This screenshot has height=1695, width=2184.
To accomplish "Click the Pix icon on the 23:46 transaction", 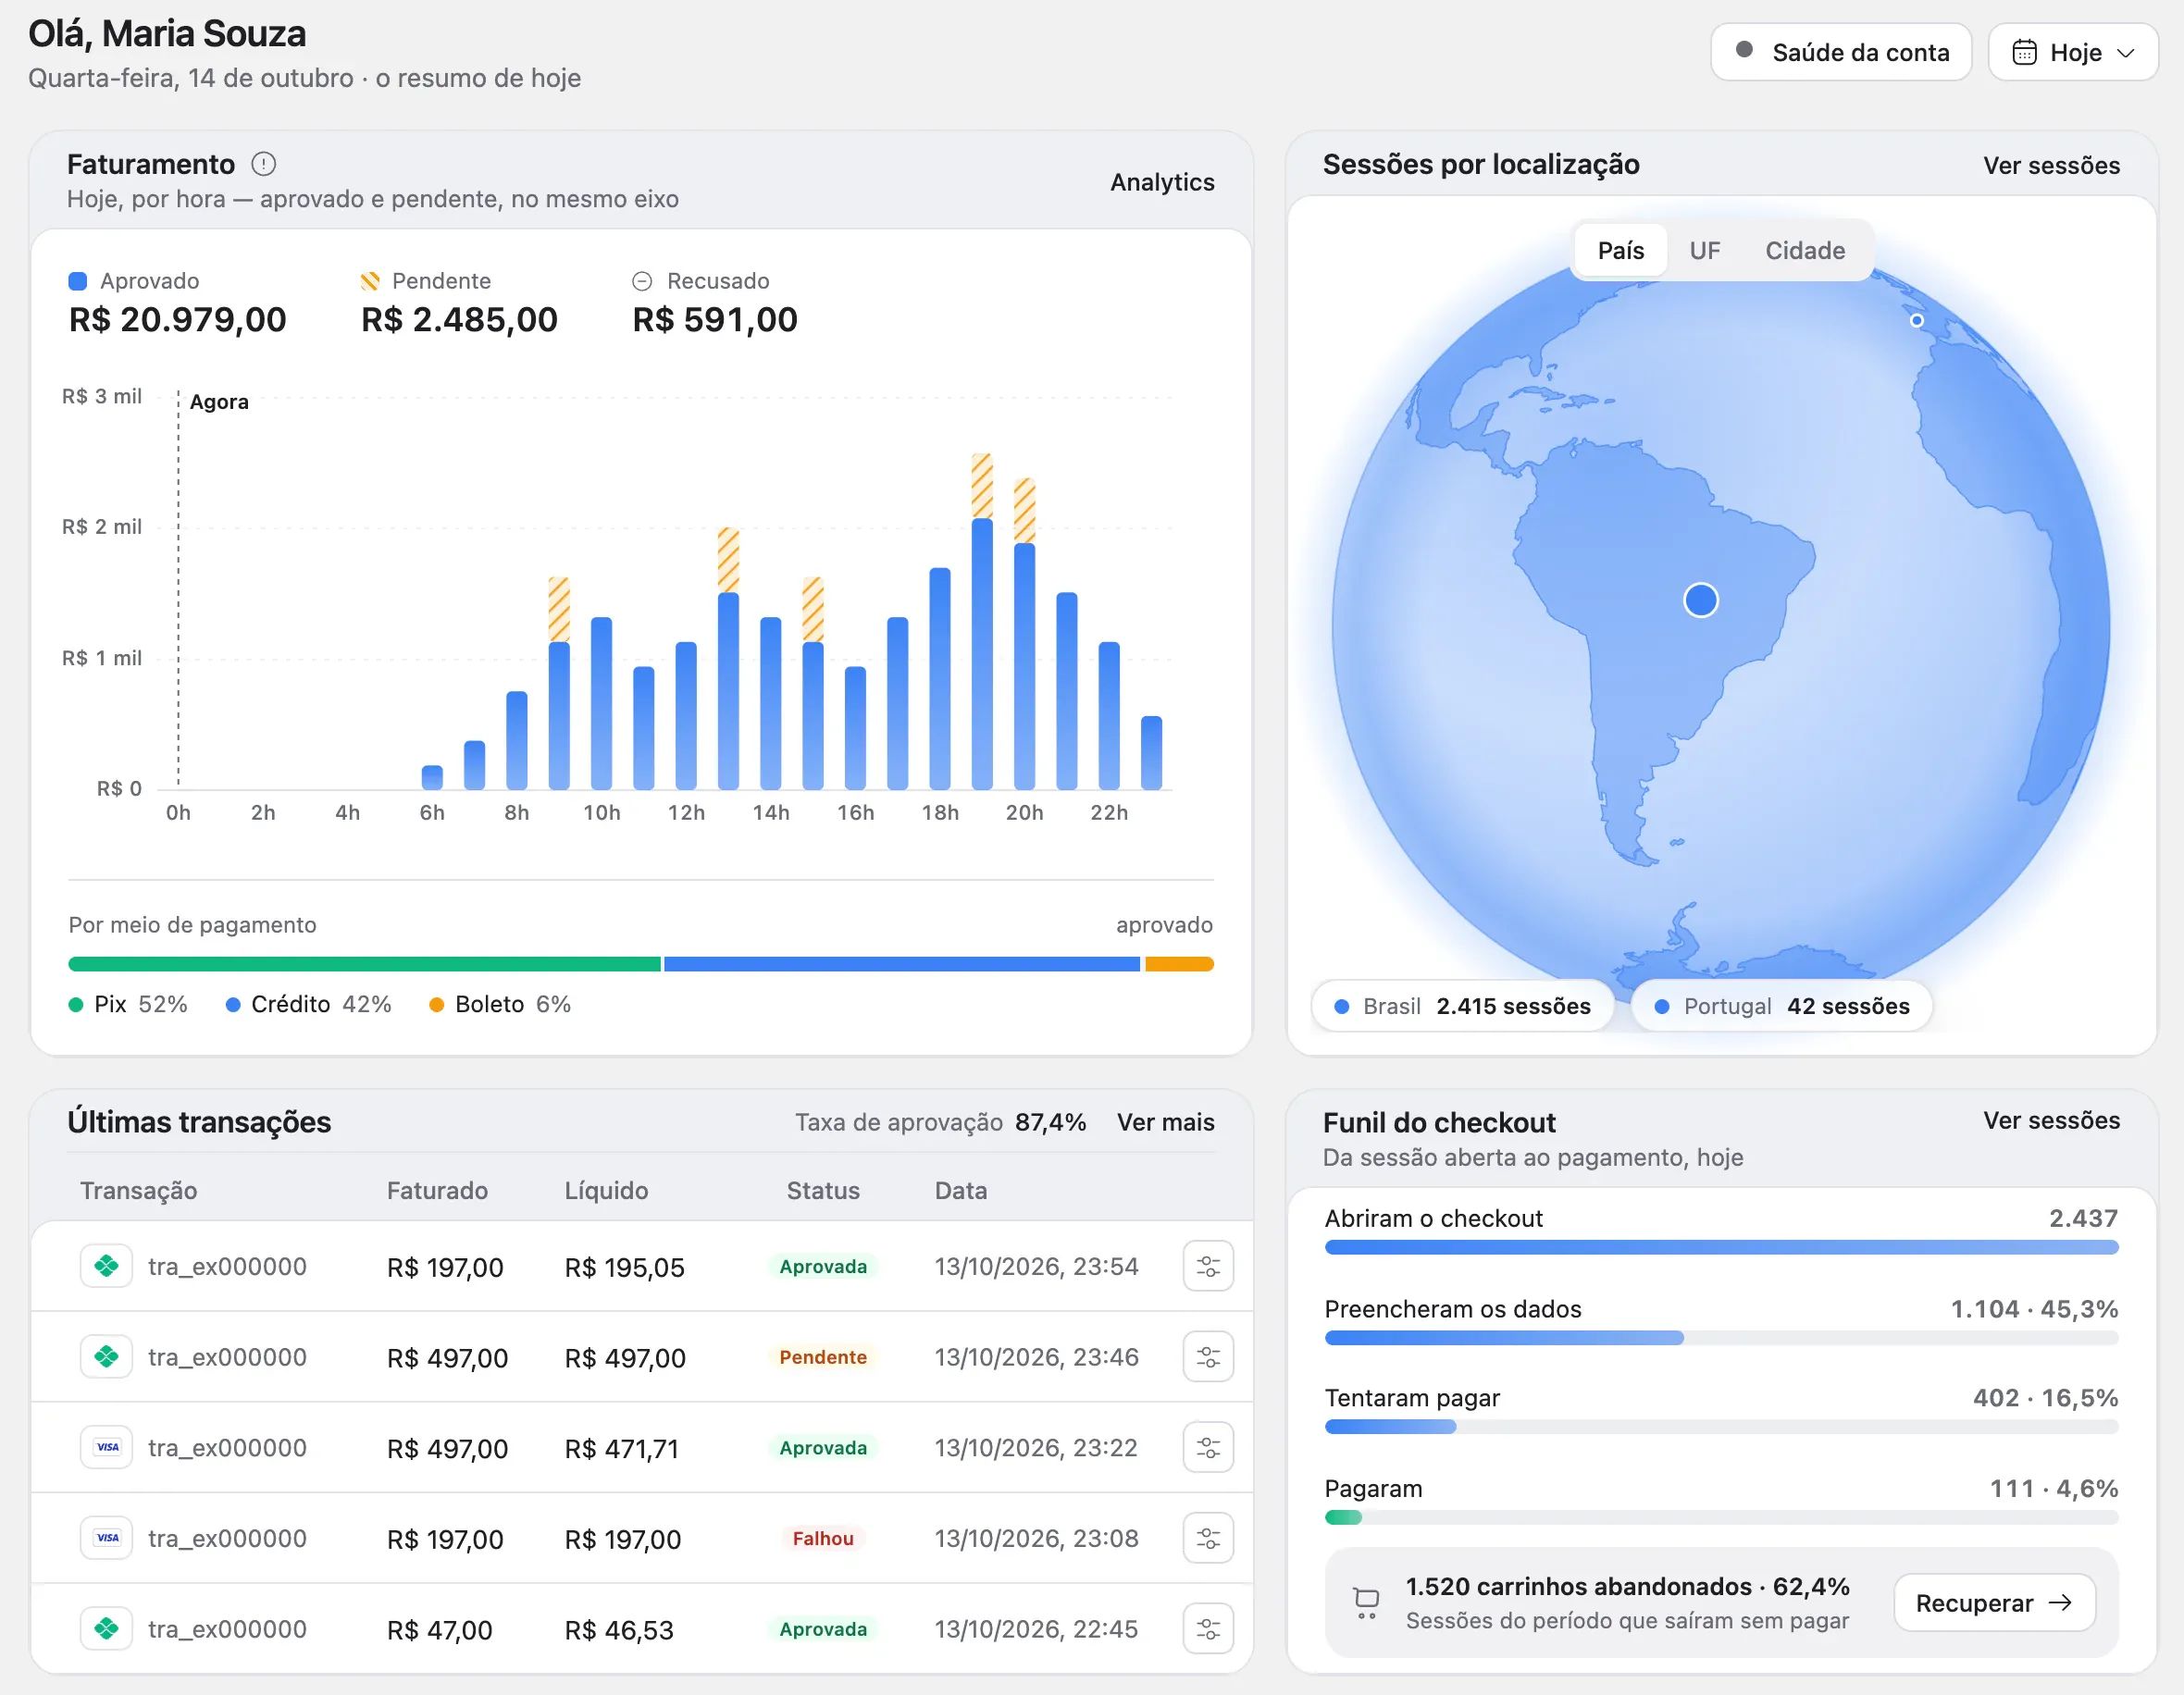I will pyautogui.click(x=106, y=1357).
